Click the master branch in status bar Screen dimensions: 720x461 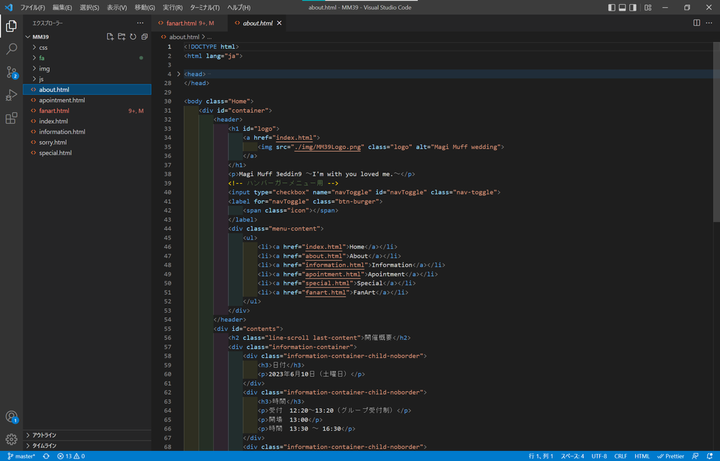[20, 455]
